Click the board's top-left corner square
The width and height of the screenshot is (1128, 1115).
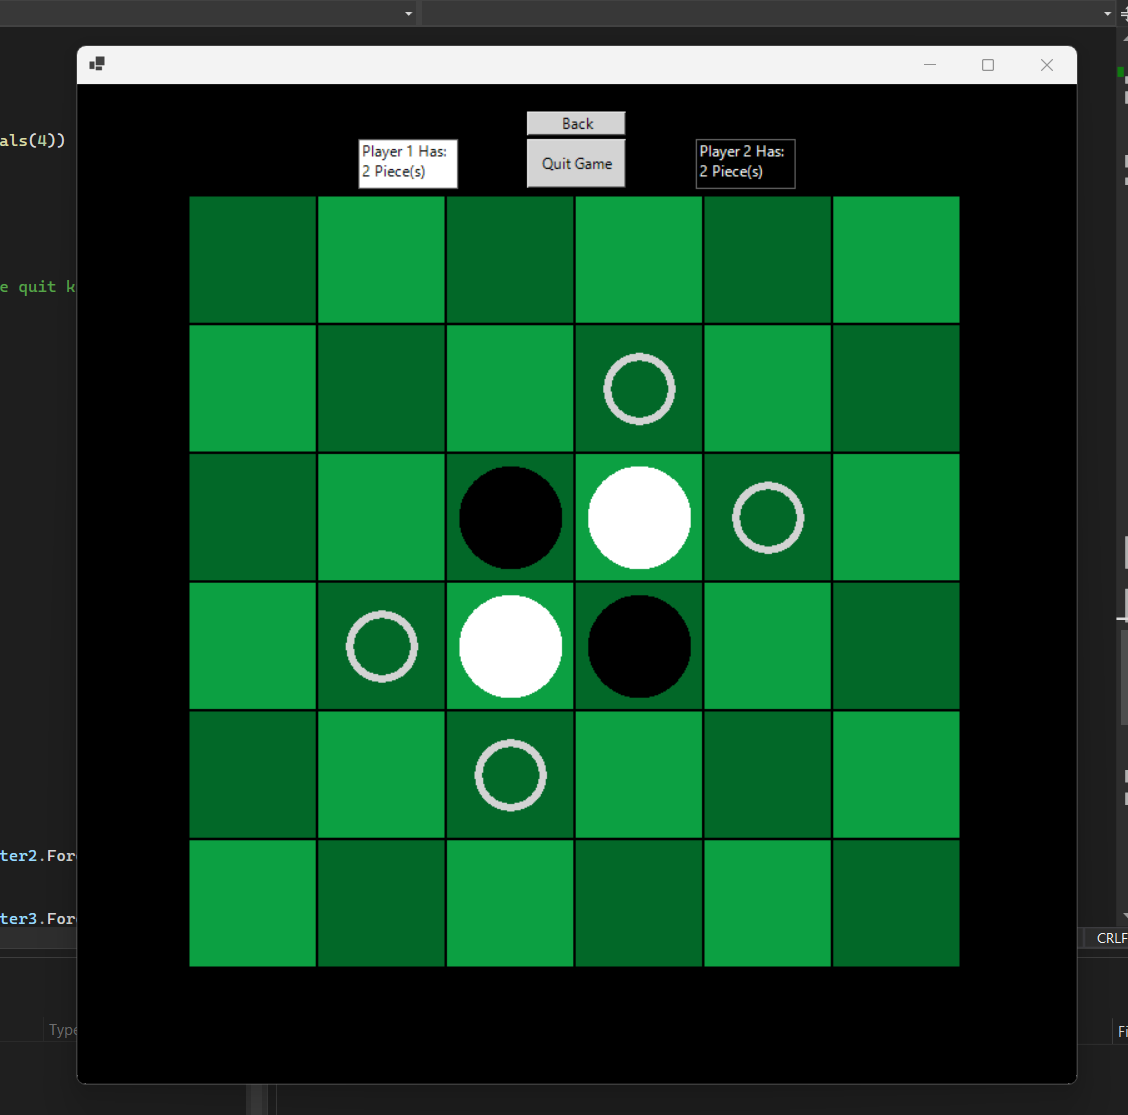tap(253, 260)
